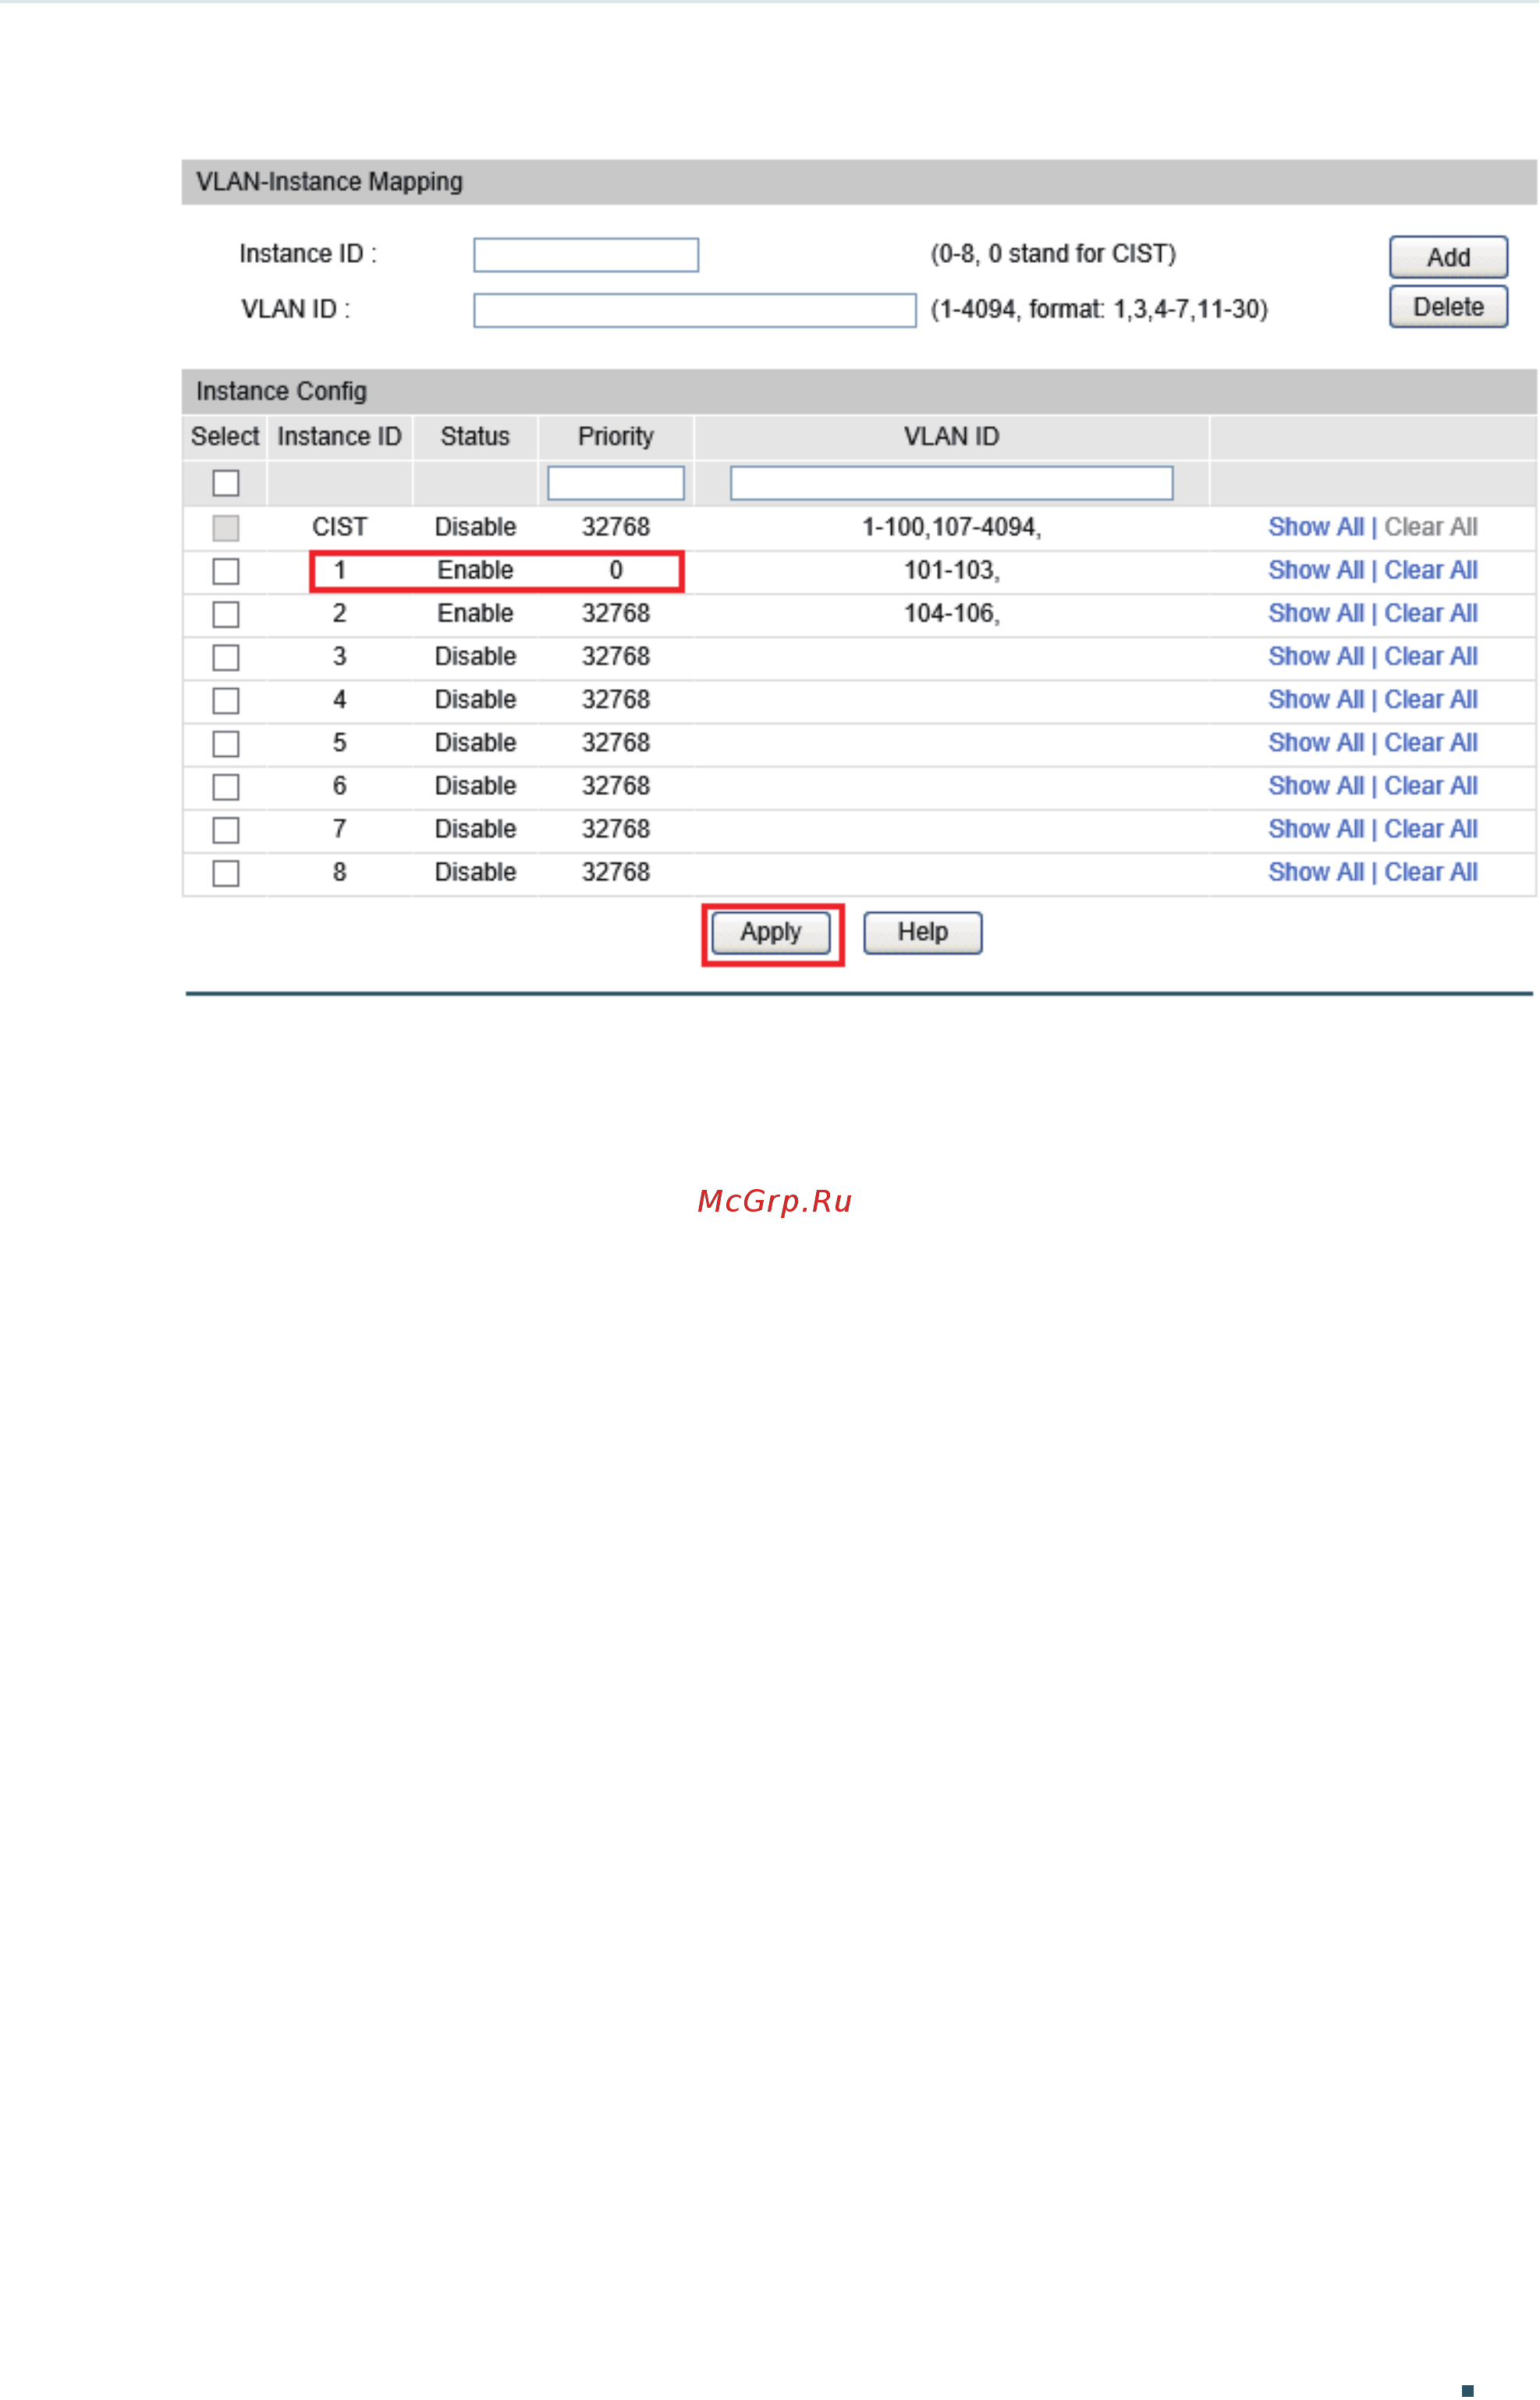
Task: Check the box for instance 8
Action: point(226,873)
